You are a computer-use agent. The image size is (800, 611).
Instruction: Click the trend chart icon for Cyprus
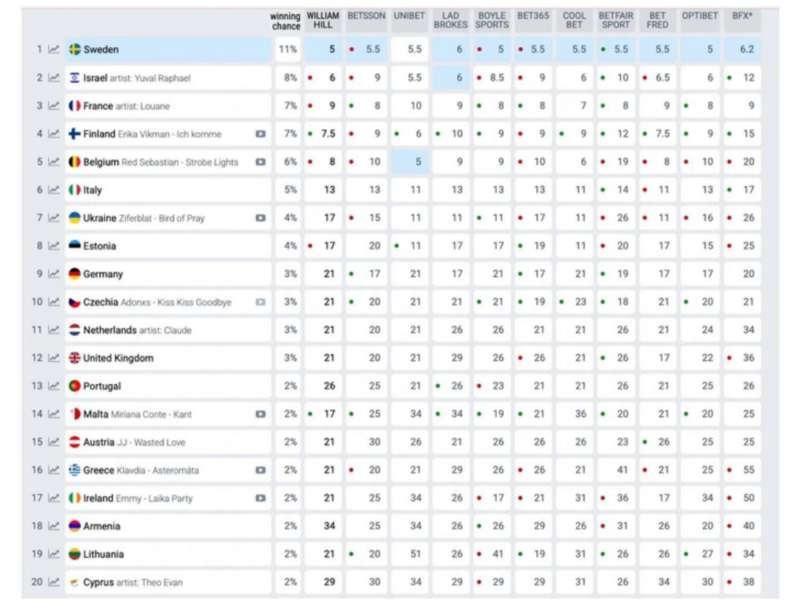[54, 582]
